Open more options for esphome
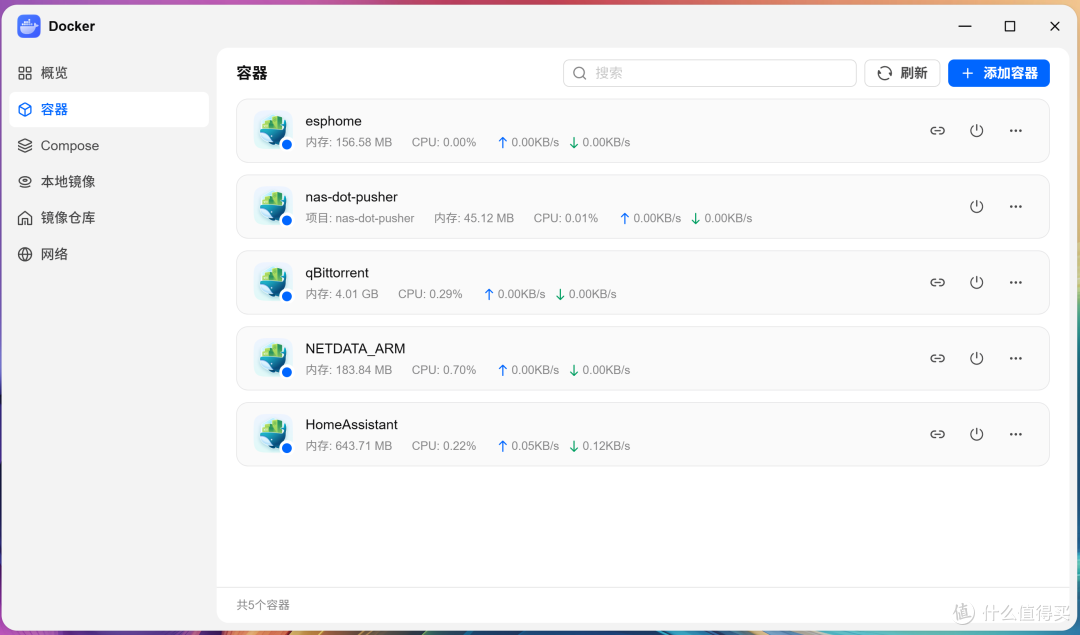1080x635 pixels. (1016, 131)
